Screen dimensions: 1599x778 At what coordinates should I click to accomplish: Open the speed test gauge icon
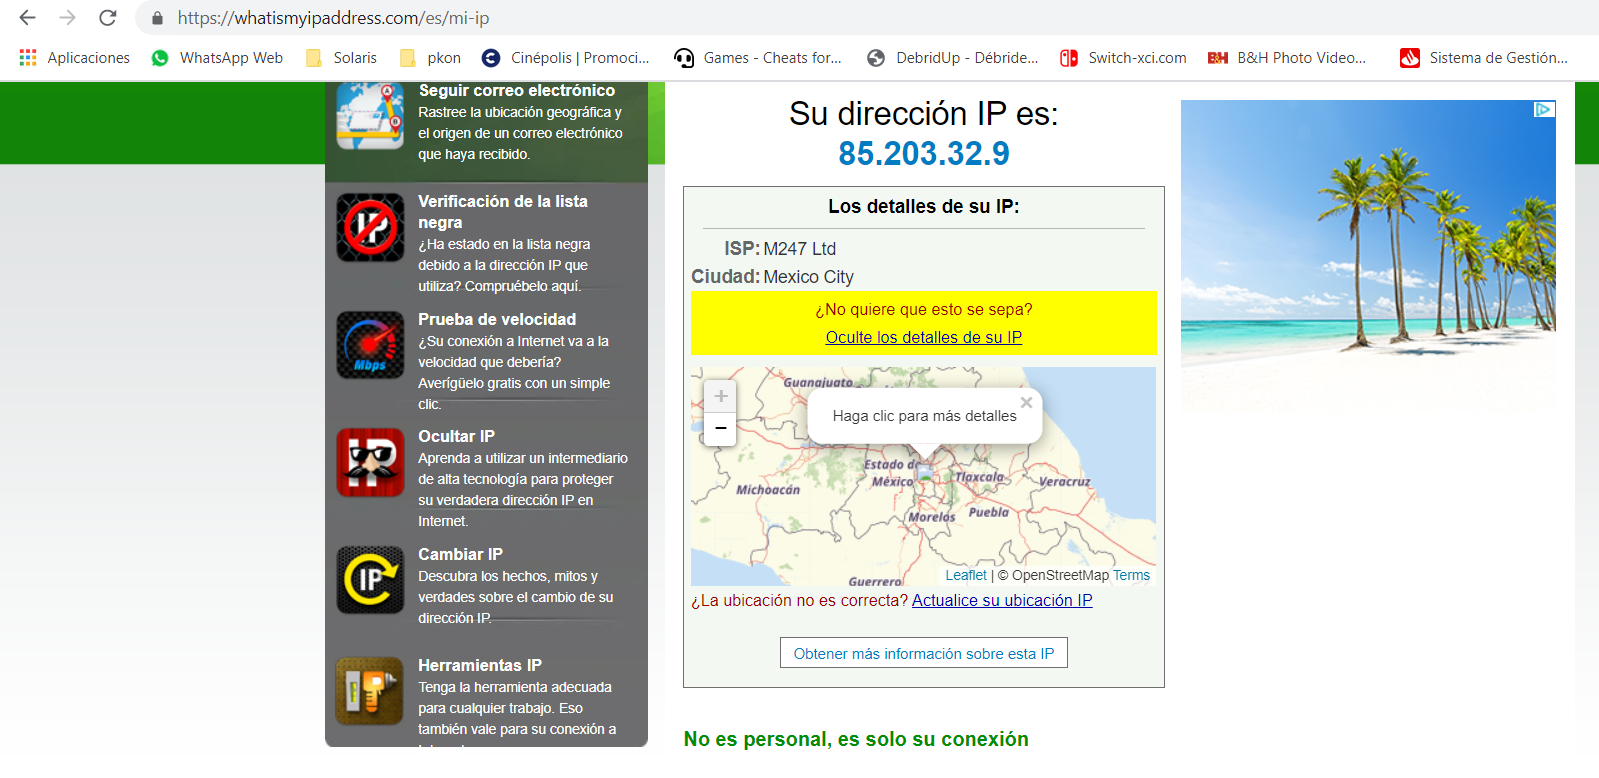[370, 345]
